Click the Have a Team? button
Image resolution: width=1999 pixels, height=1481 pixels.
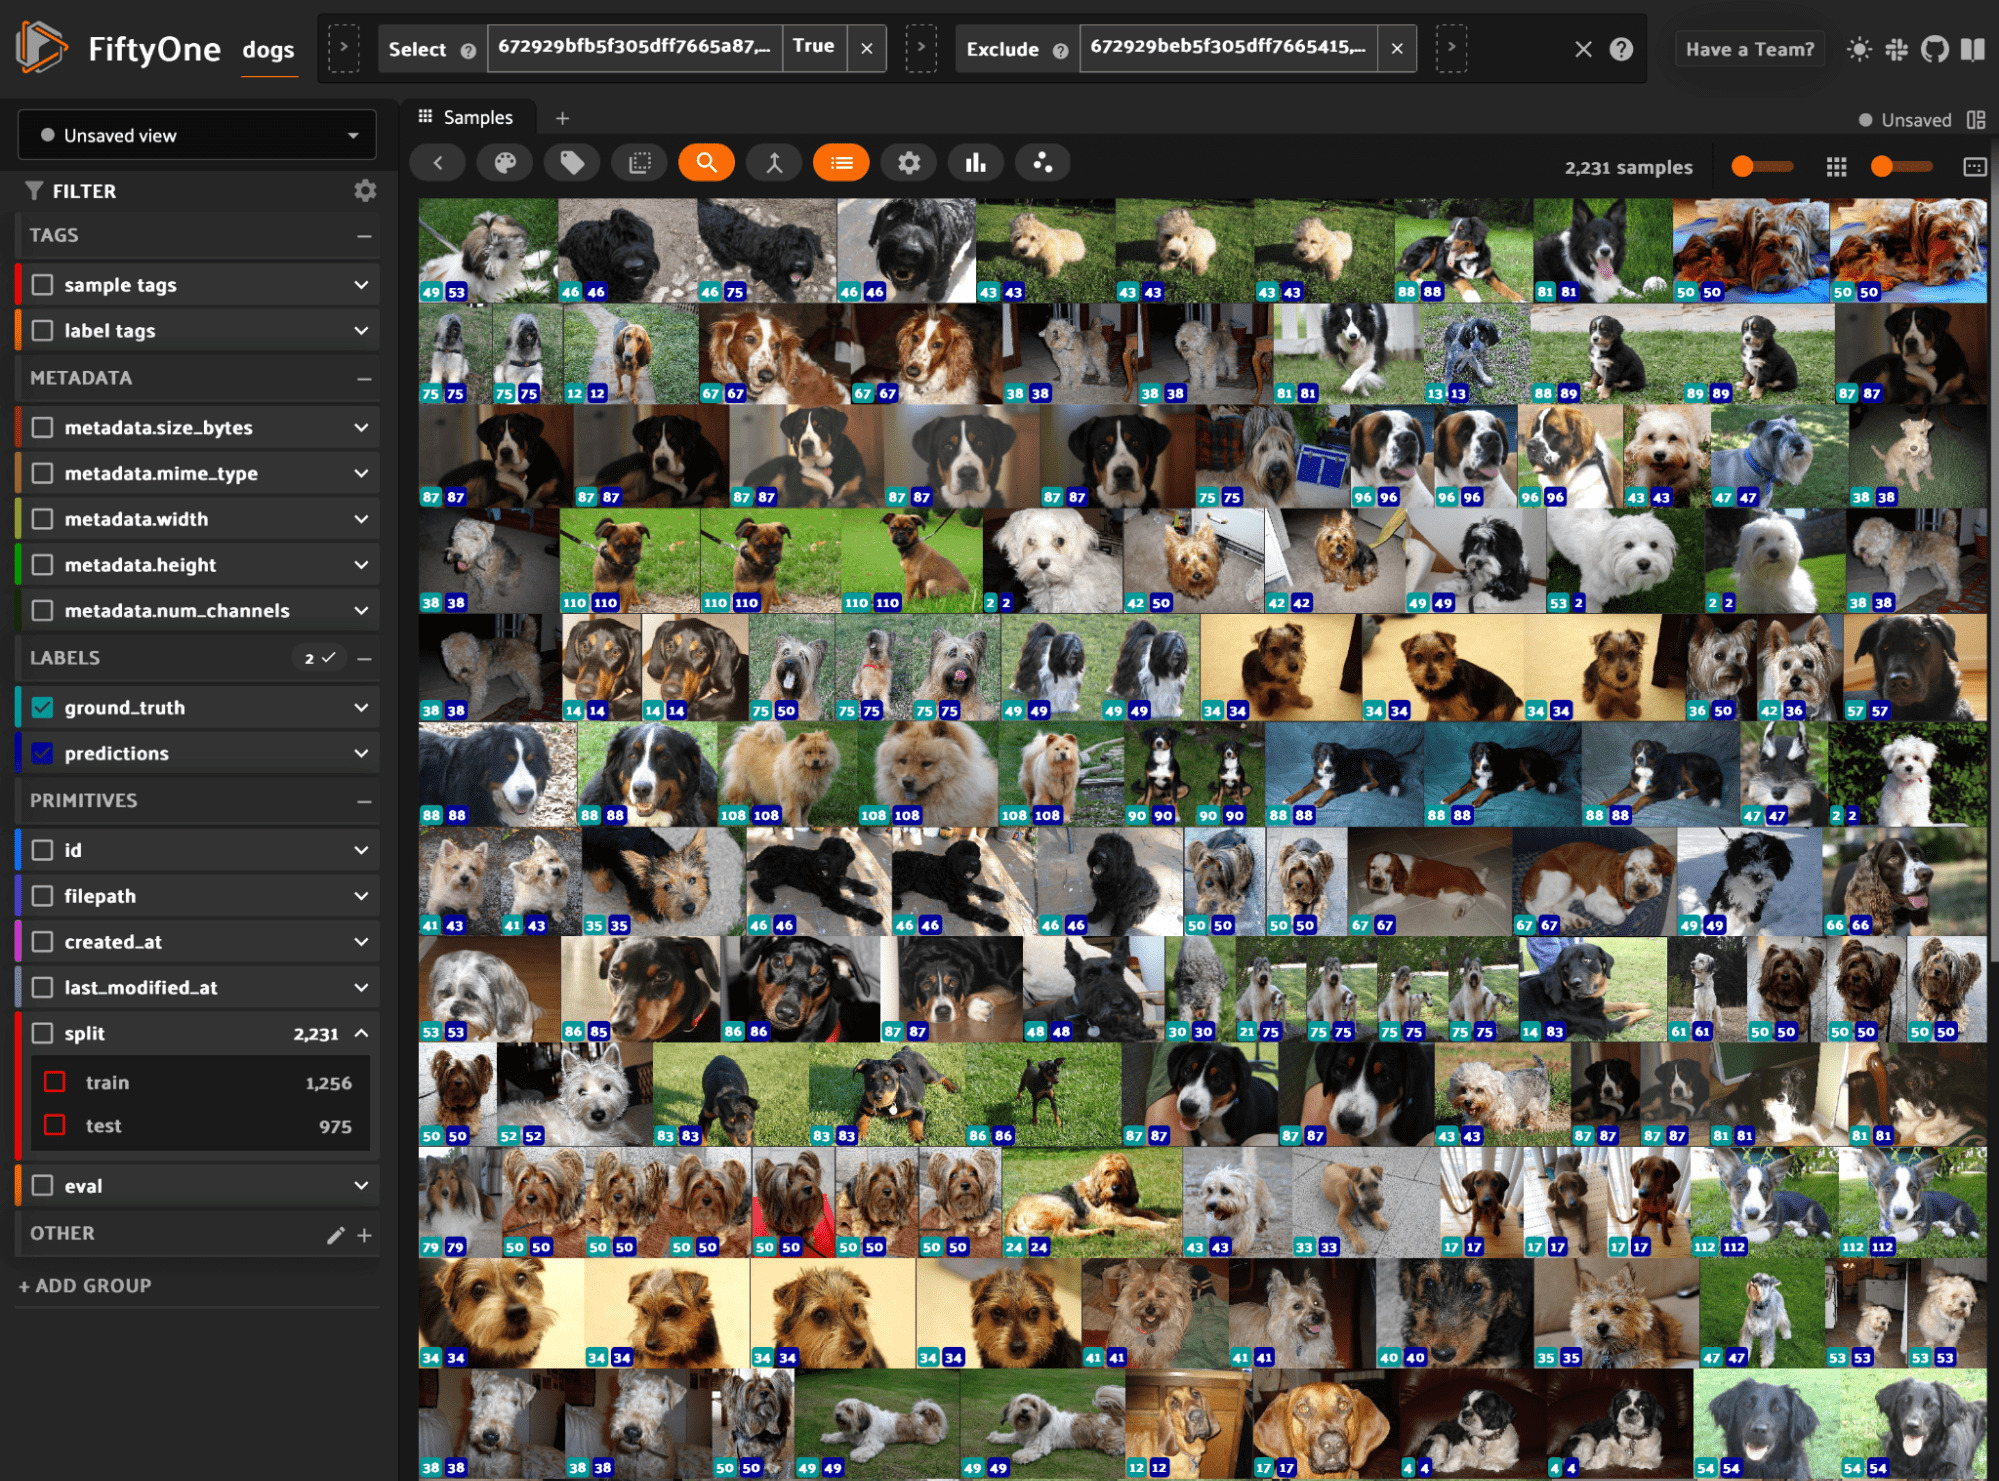1749,49
